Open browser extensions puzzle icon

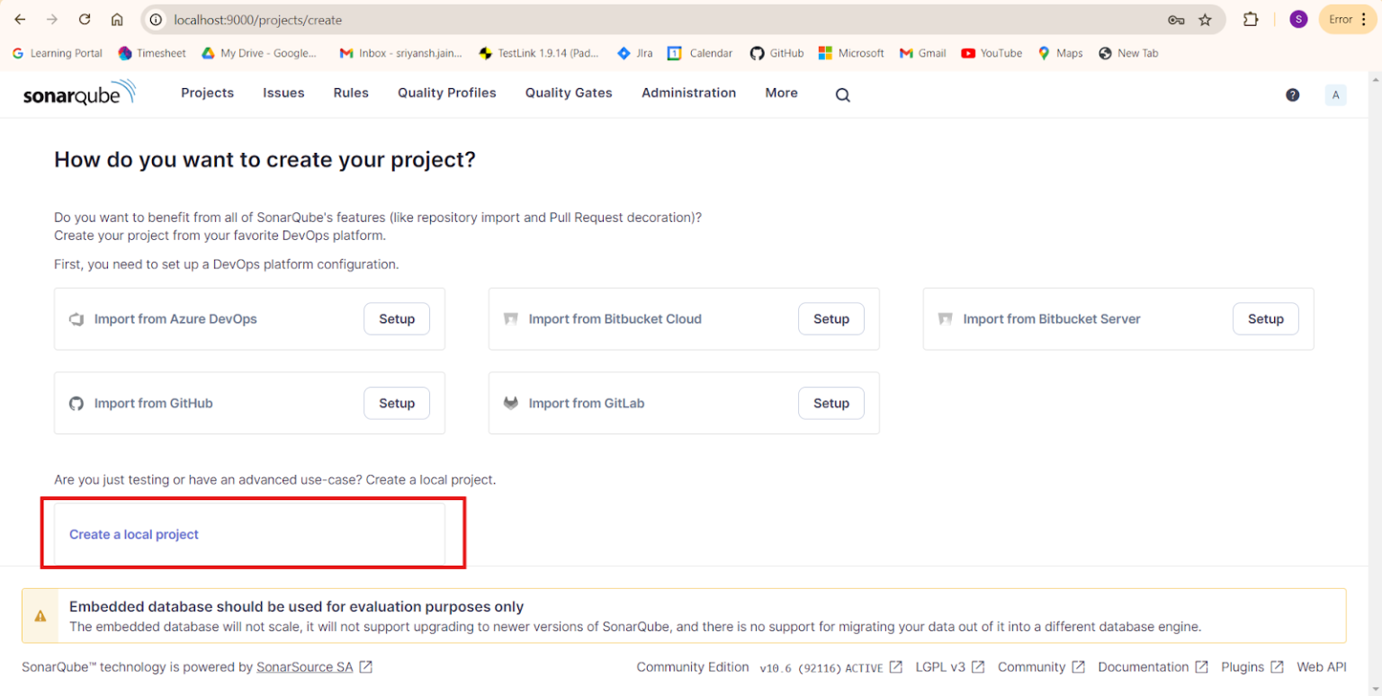[1250, 20]
